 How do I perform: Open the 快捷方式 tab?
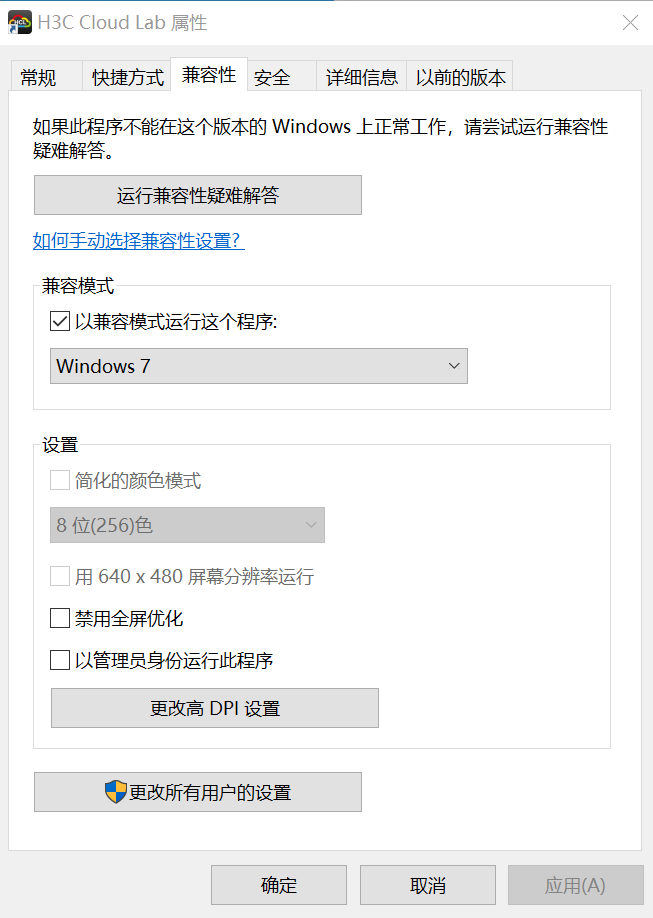click(128, 77)
